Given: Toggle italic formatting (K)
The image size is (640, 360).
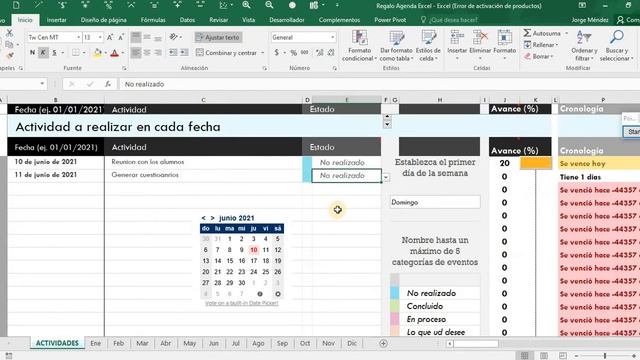Looking at the screenshot, I should [43, 53].
